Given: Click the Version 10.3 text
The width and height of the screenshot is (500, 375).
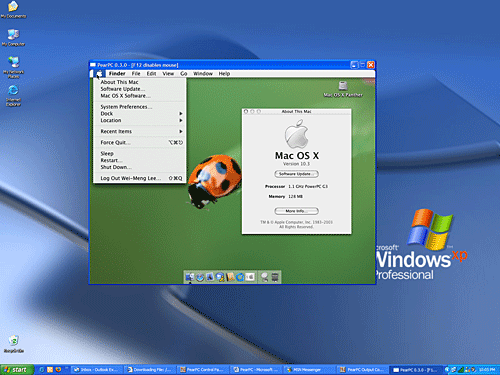Looking at the screenshot, I should tap(296, 164).
